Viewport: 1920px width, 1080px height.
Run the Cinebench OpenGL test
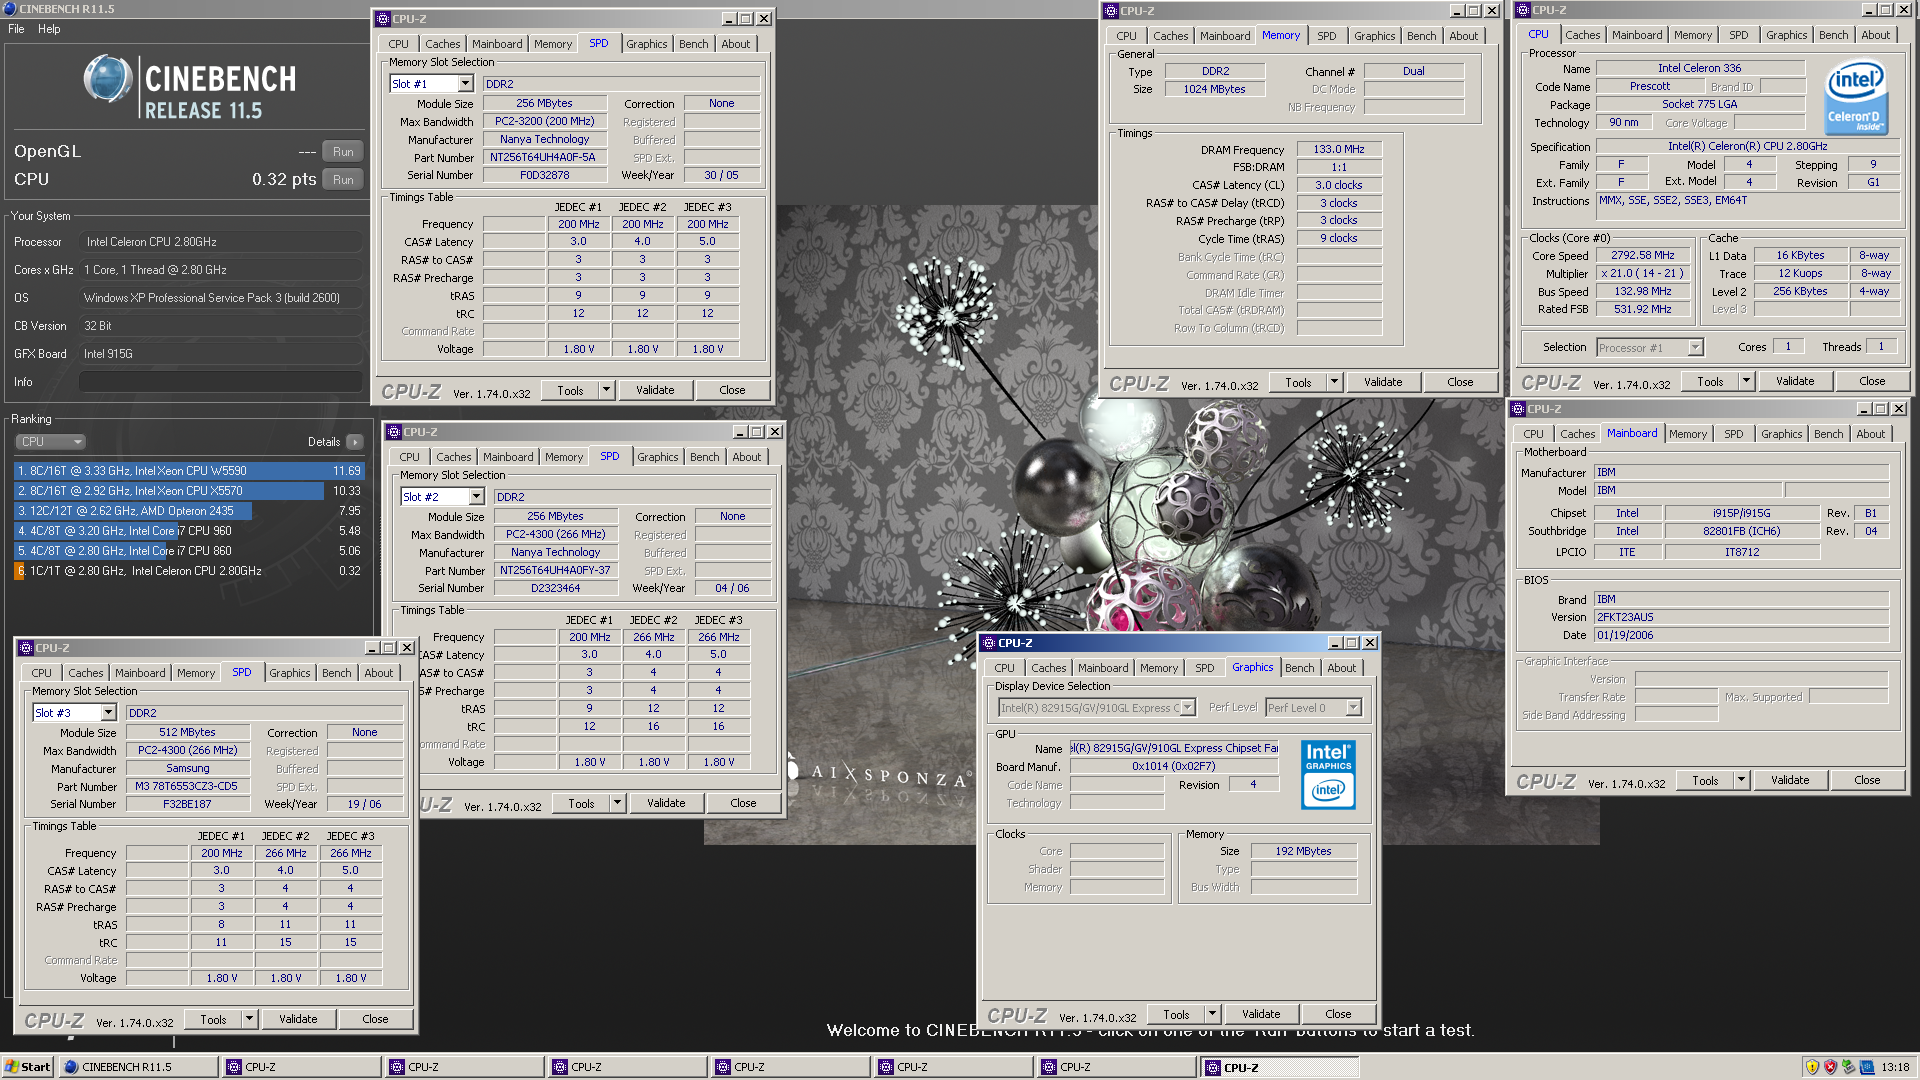343,152
